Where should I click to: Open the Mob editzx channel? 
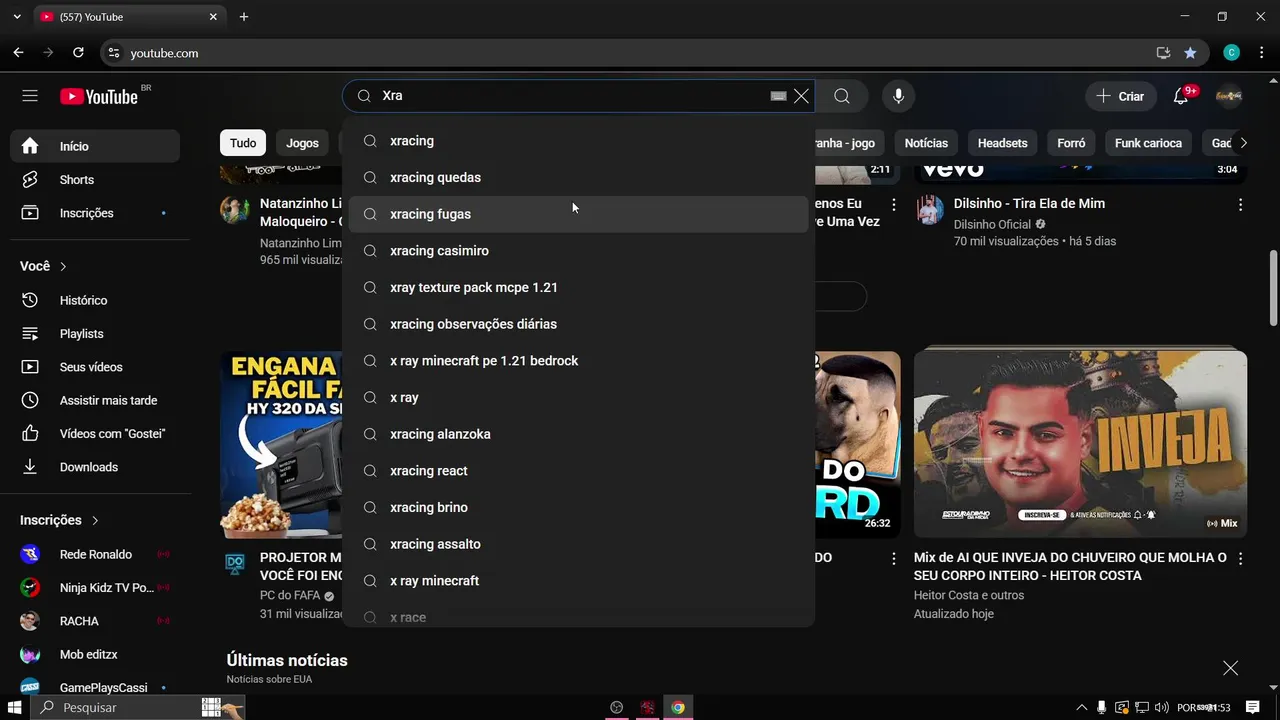click(95, 655)
